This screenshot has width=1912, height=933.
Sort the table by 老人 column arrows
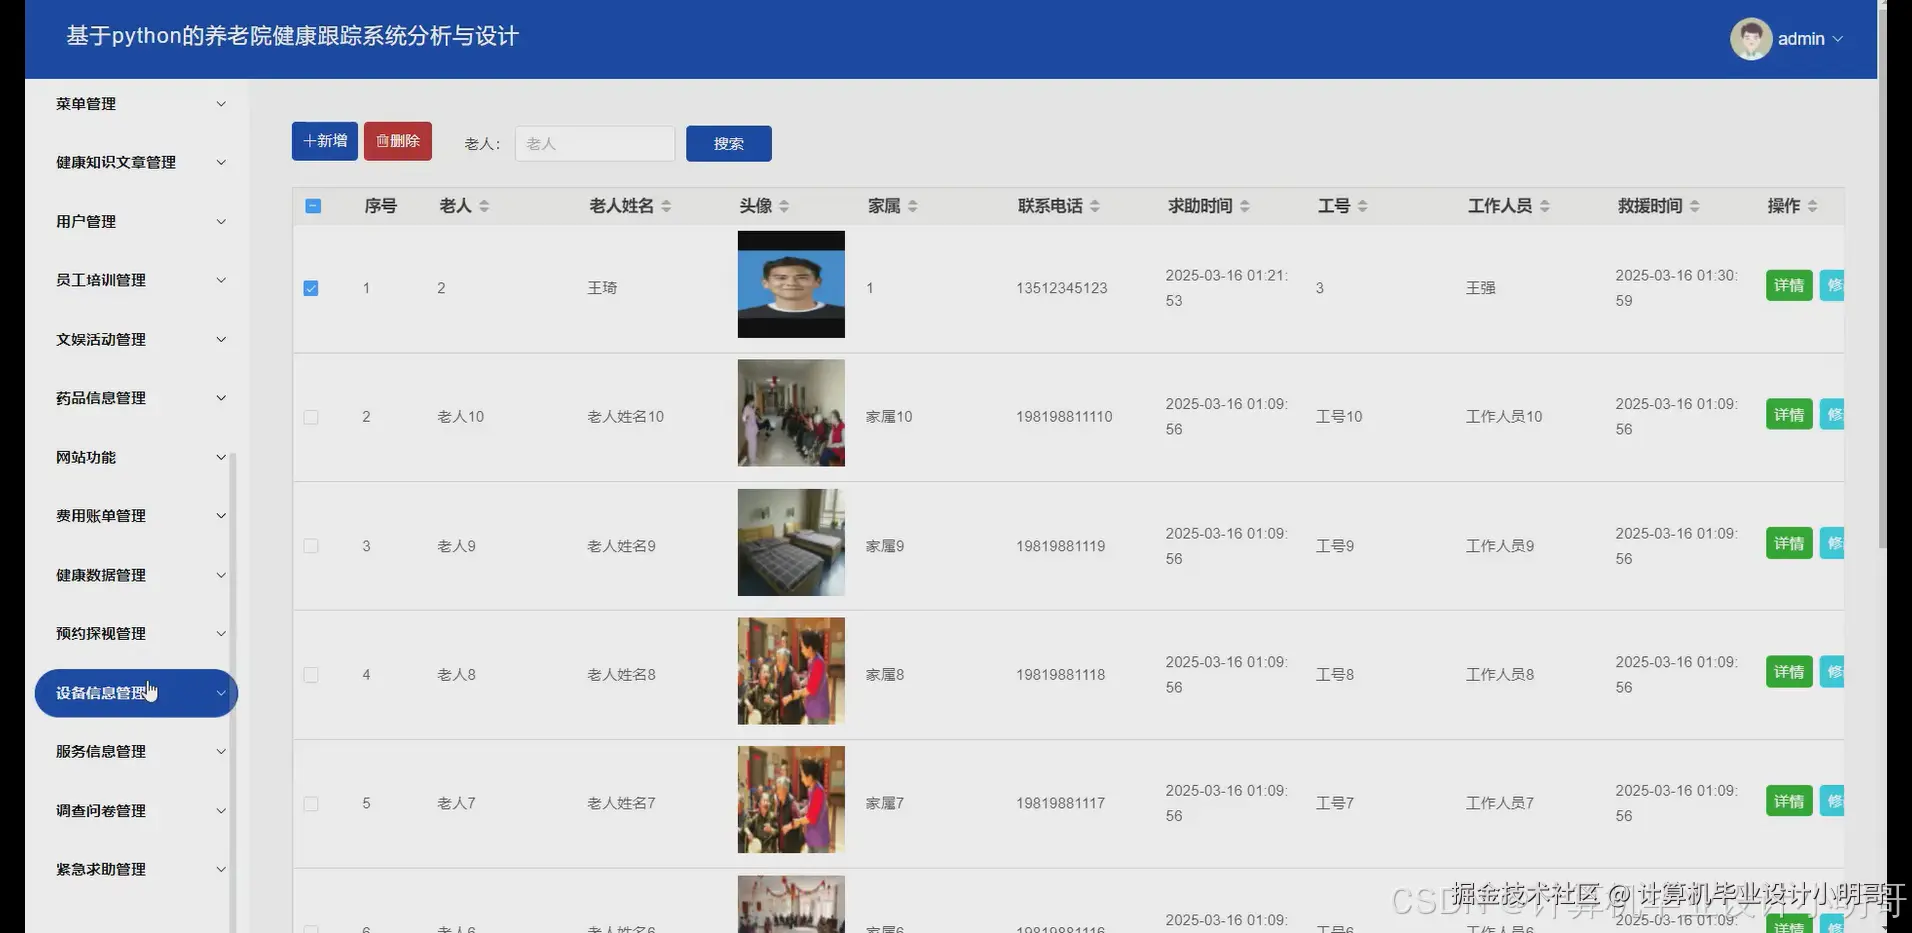(x=484, y=206)
